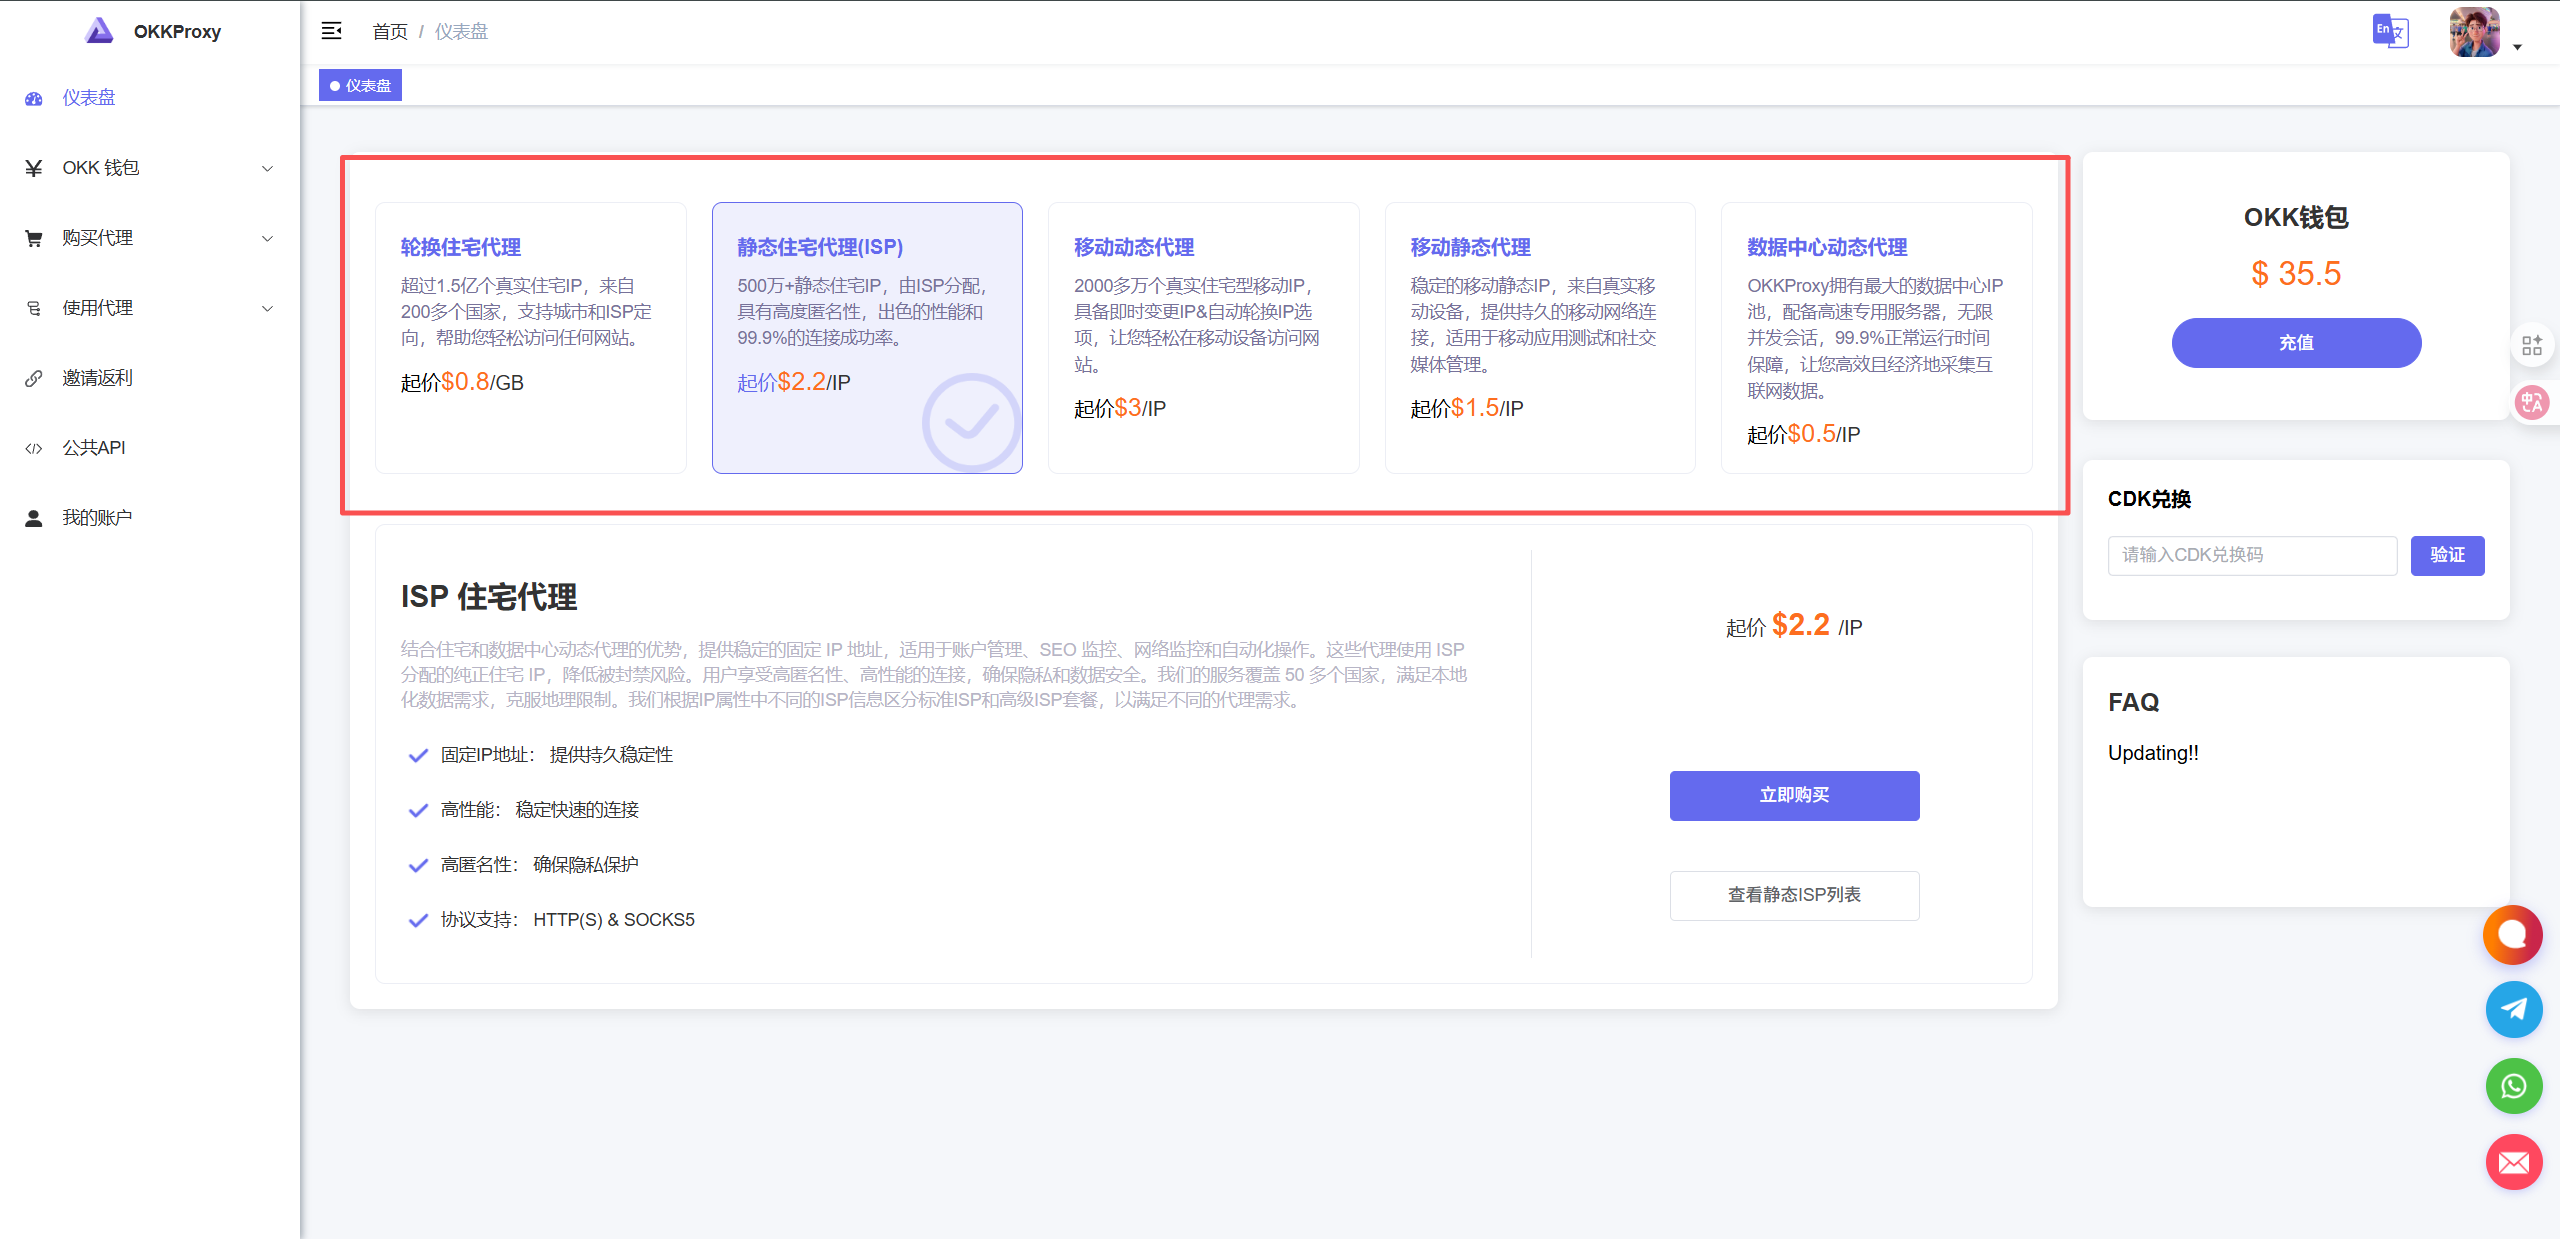Click the 充值 recharge button
The width and height of the screenshot is (2560, 1239).
coord(2296,343)
